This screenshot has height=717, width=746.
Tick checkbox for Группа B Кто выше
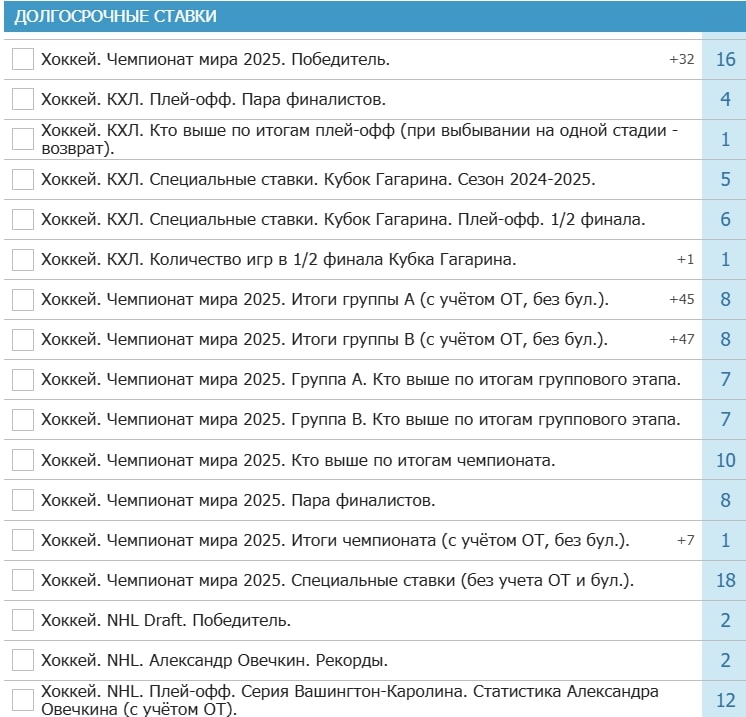pyautogui.click(x=23, y=419)
